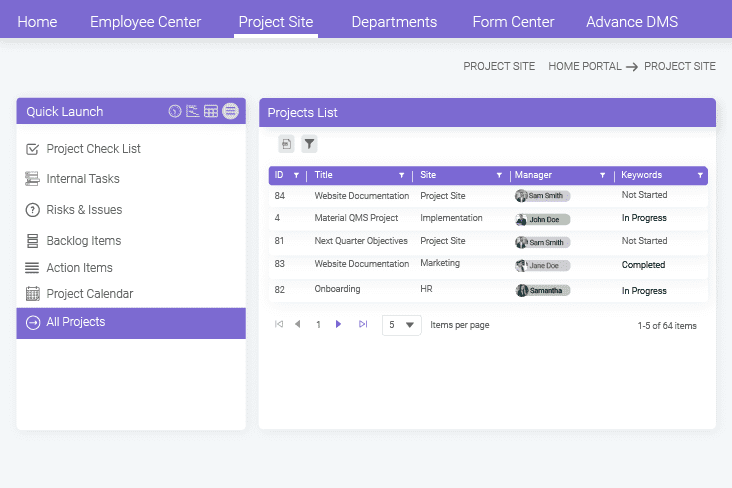Click the Backlog Items stack icon
This screenshot has width=732, height=488.
pos(32,241)
